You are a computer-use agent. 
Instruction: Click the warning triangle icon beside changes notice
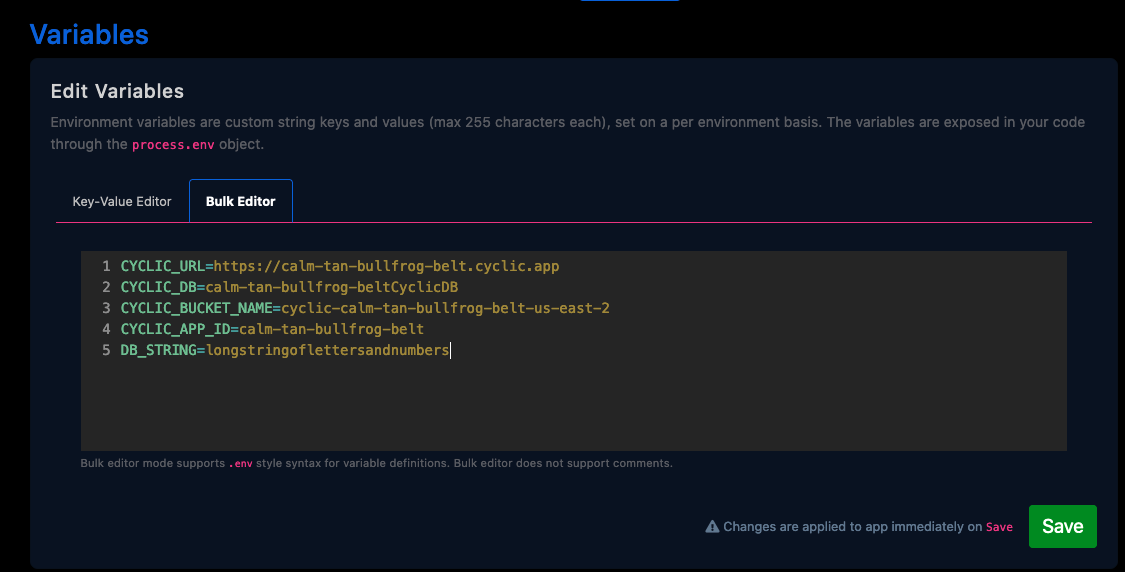712,527
